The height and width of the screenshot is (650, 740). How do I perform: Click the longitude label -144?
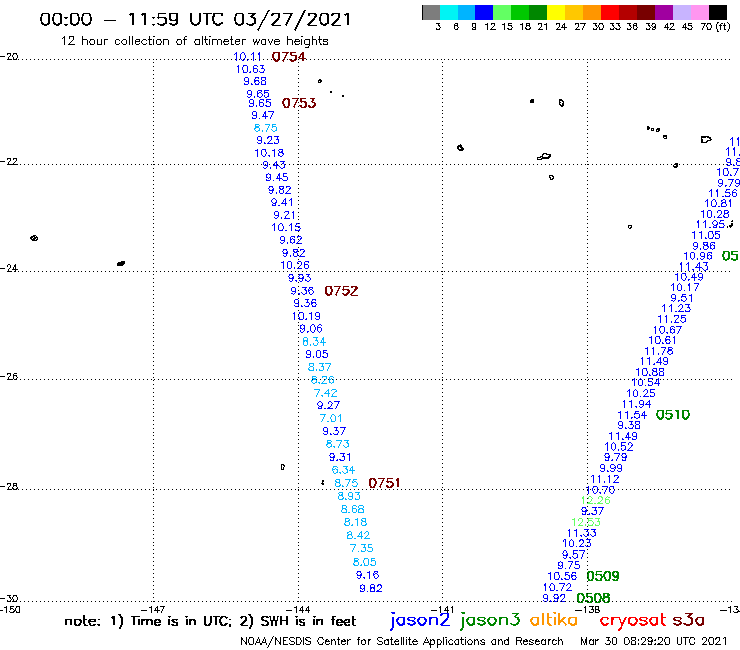[x=298, y=609]
